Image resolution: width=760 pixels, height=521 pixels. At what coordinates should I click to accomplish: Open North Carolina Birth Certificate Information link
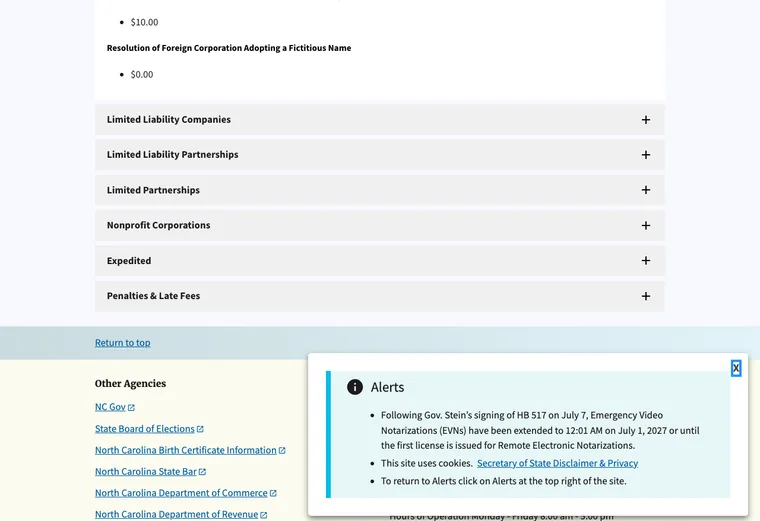pos(186,450)
